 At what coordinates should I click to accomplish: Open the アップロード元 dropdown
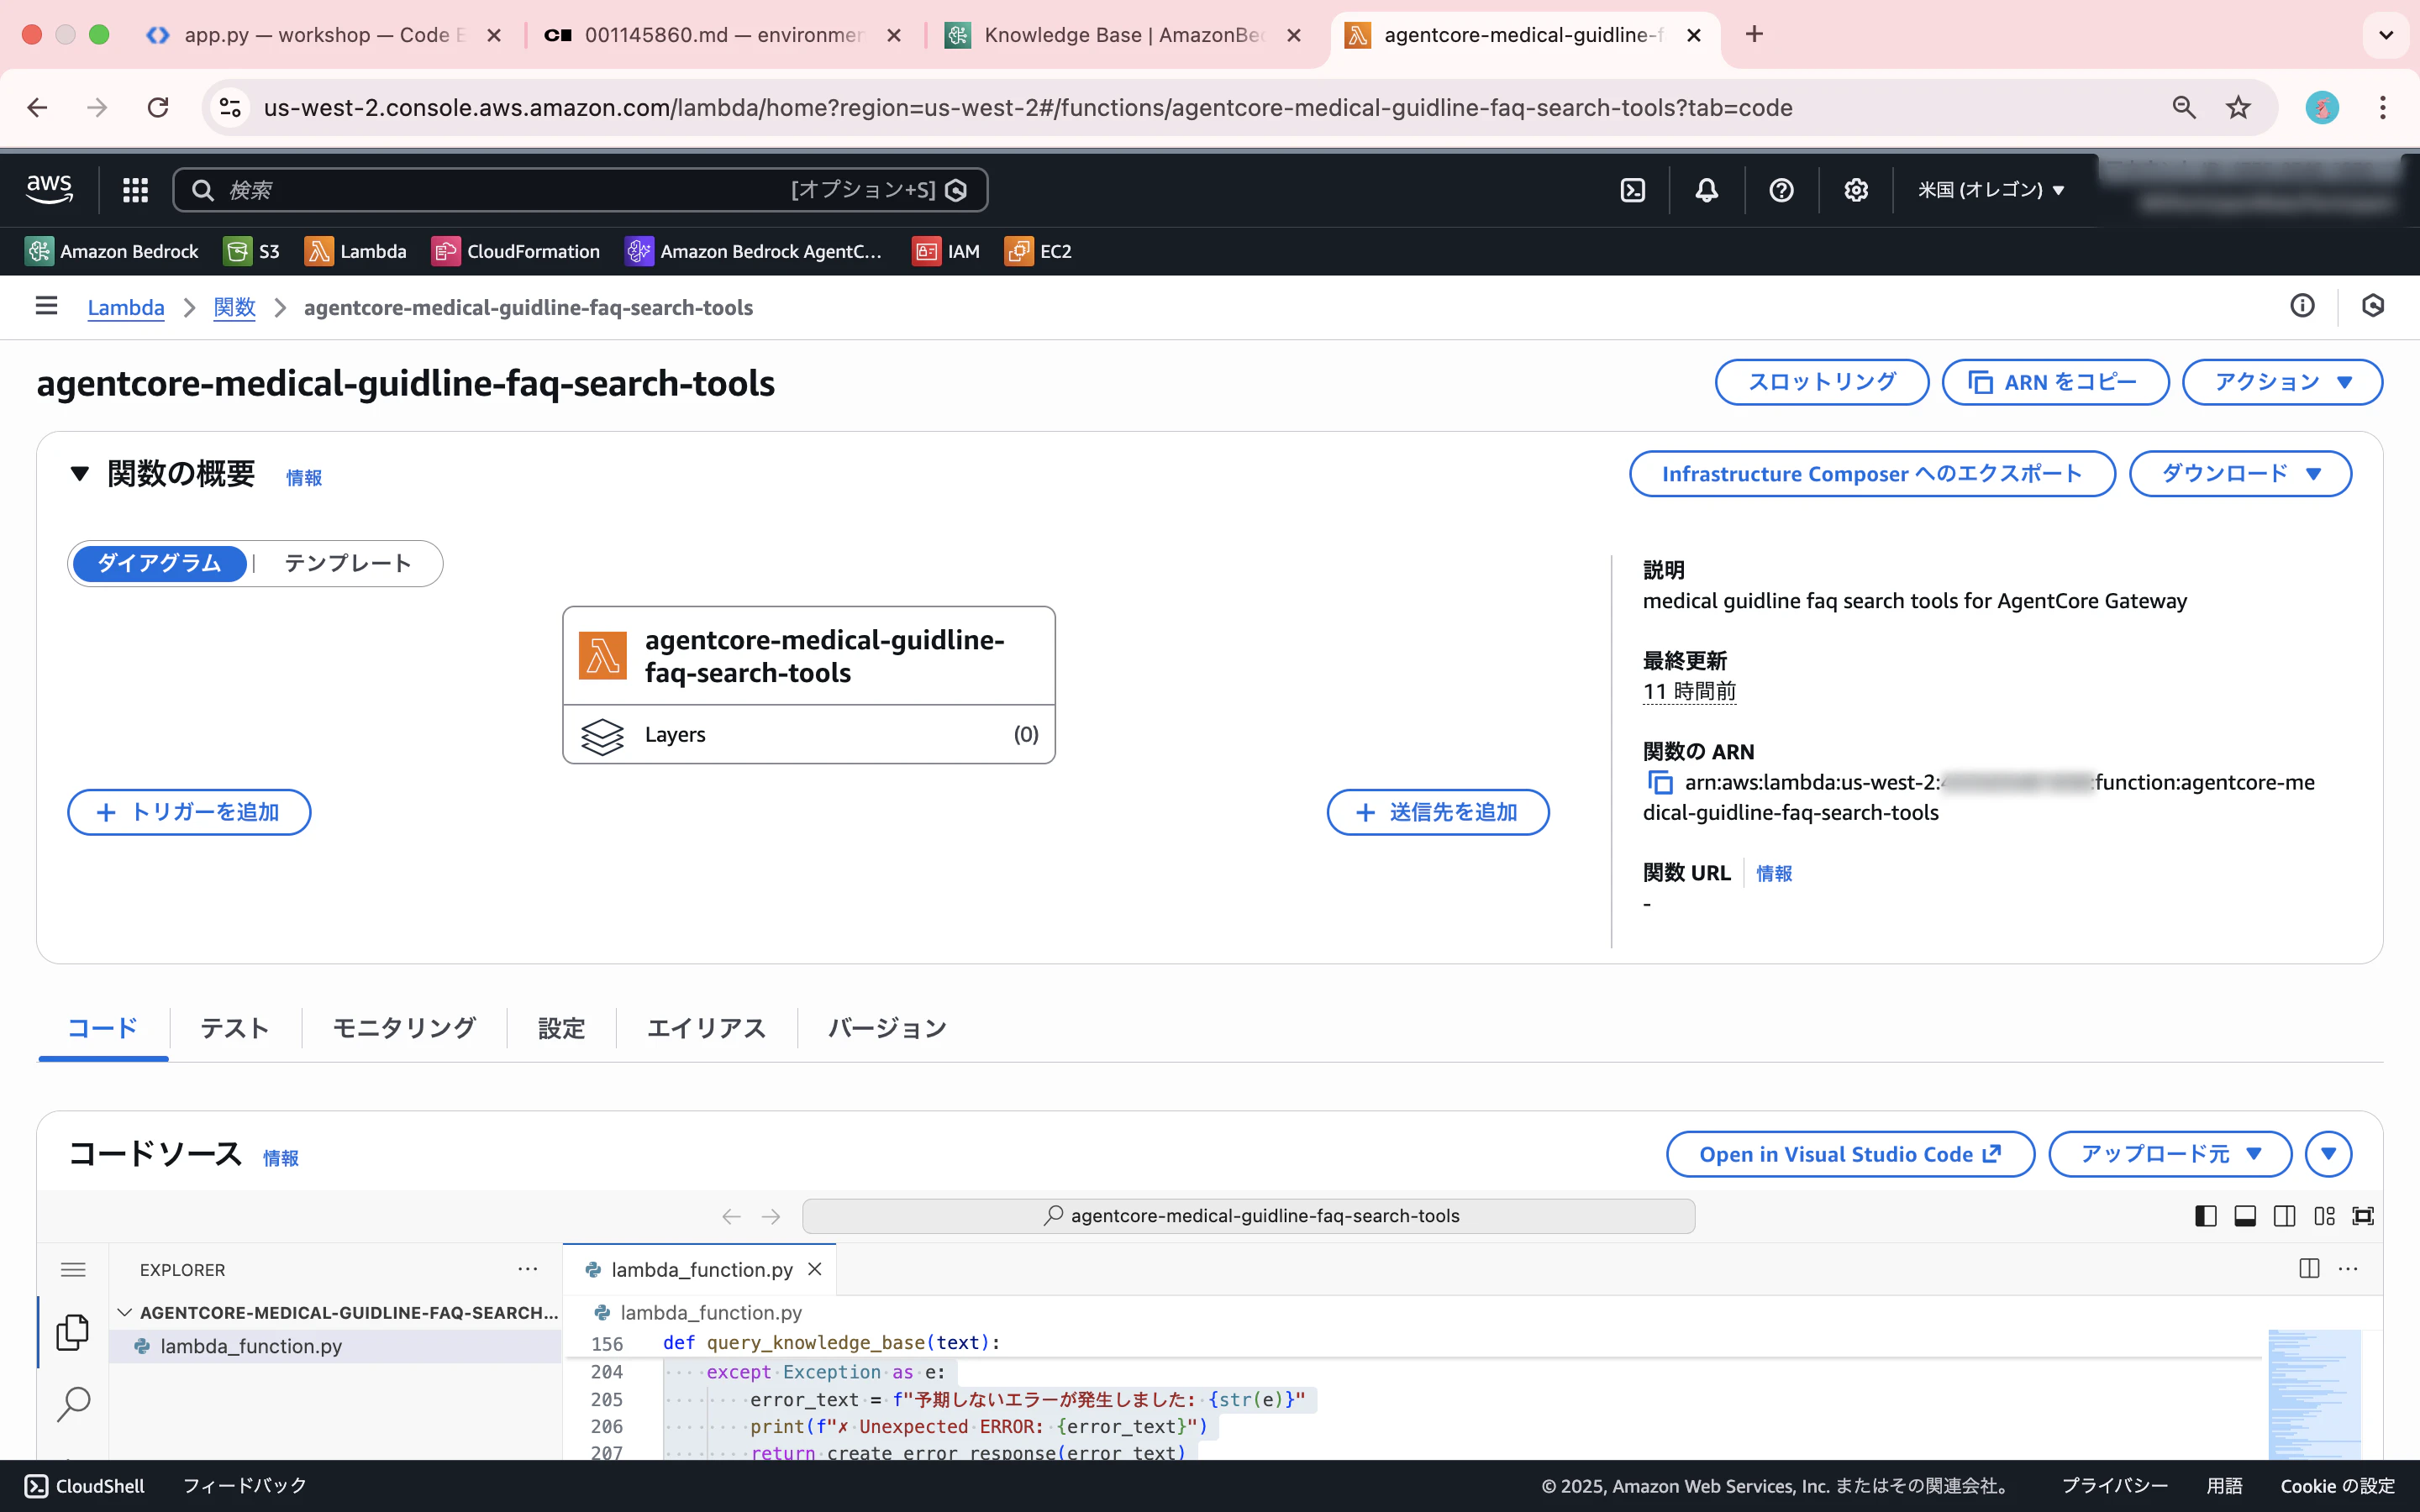pos(2170,1154)
